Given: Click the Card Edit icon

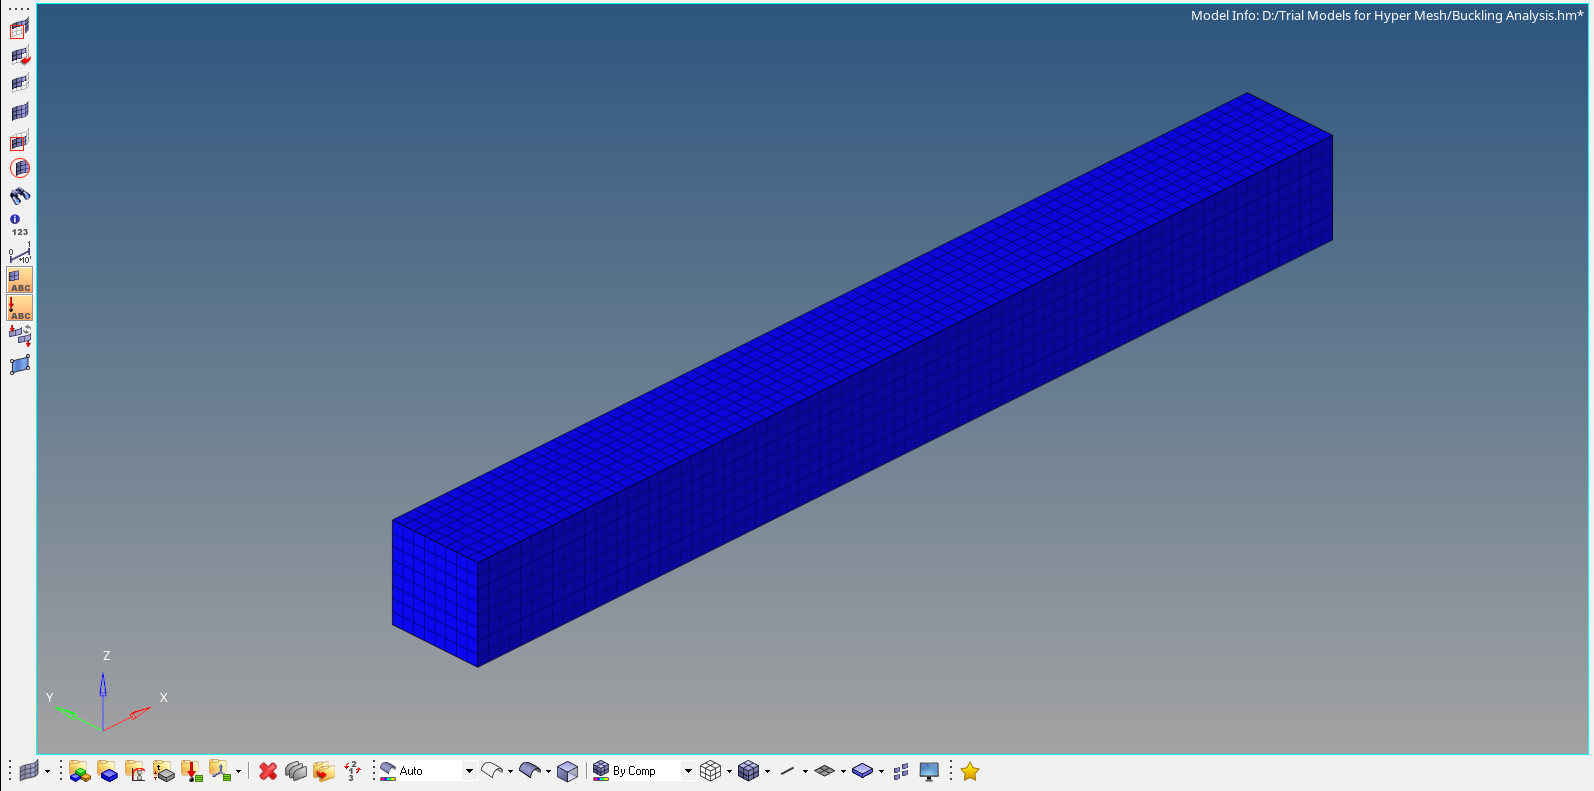Looking at the screenshot, I should pos(296,771).
